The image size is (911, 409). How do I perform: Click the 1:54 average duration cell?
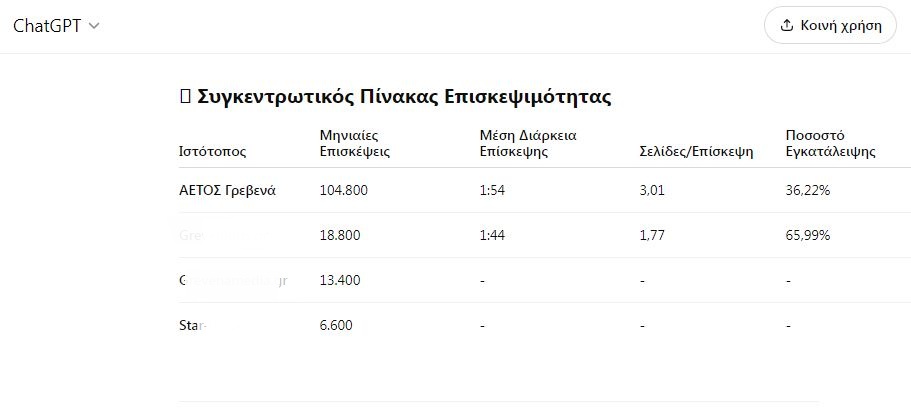(492, 190)
